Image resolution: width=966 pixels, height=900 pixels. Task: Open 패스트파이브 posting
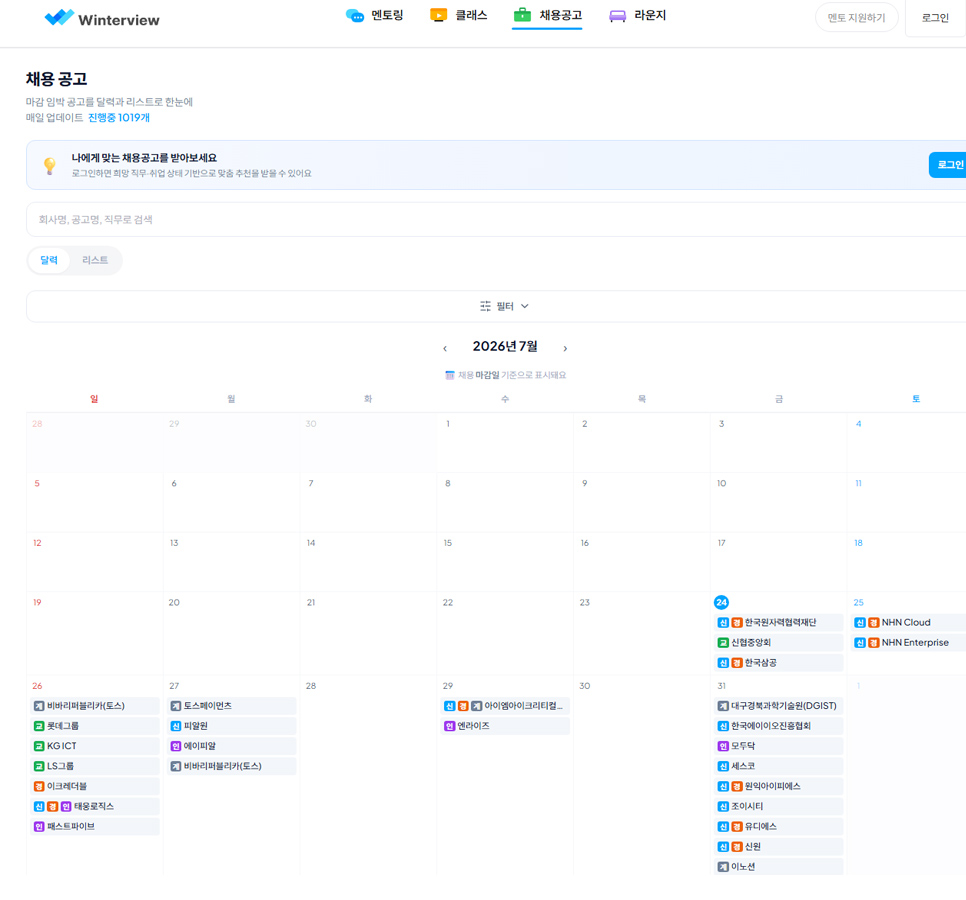(x=95, y=827)
